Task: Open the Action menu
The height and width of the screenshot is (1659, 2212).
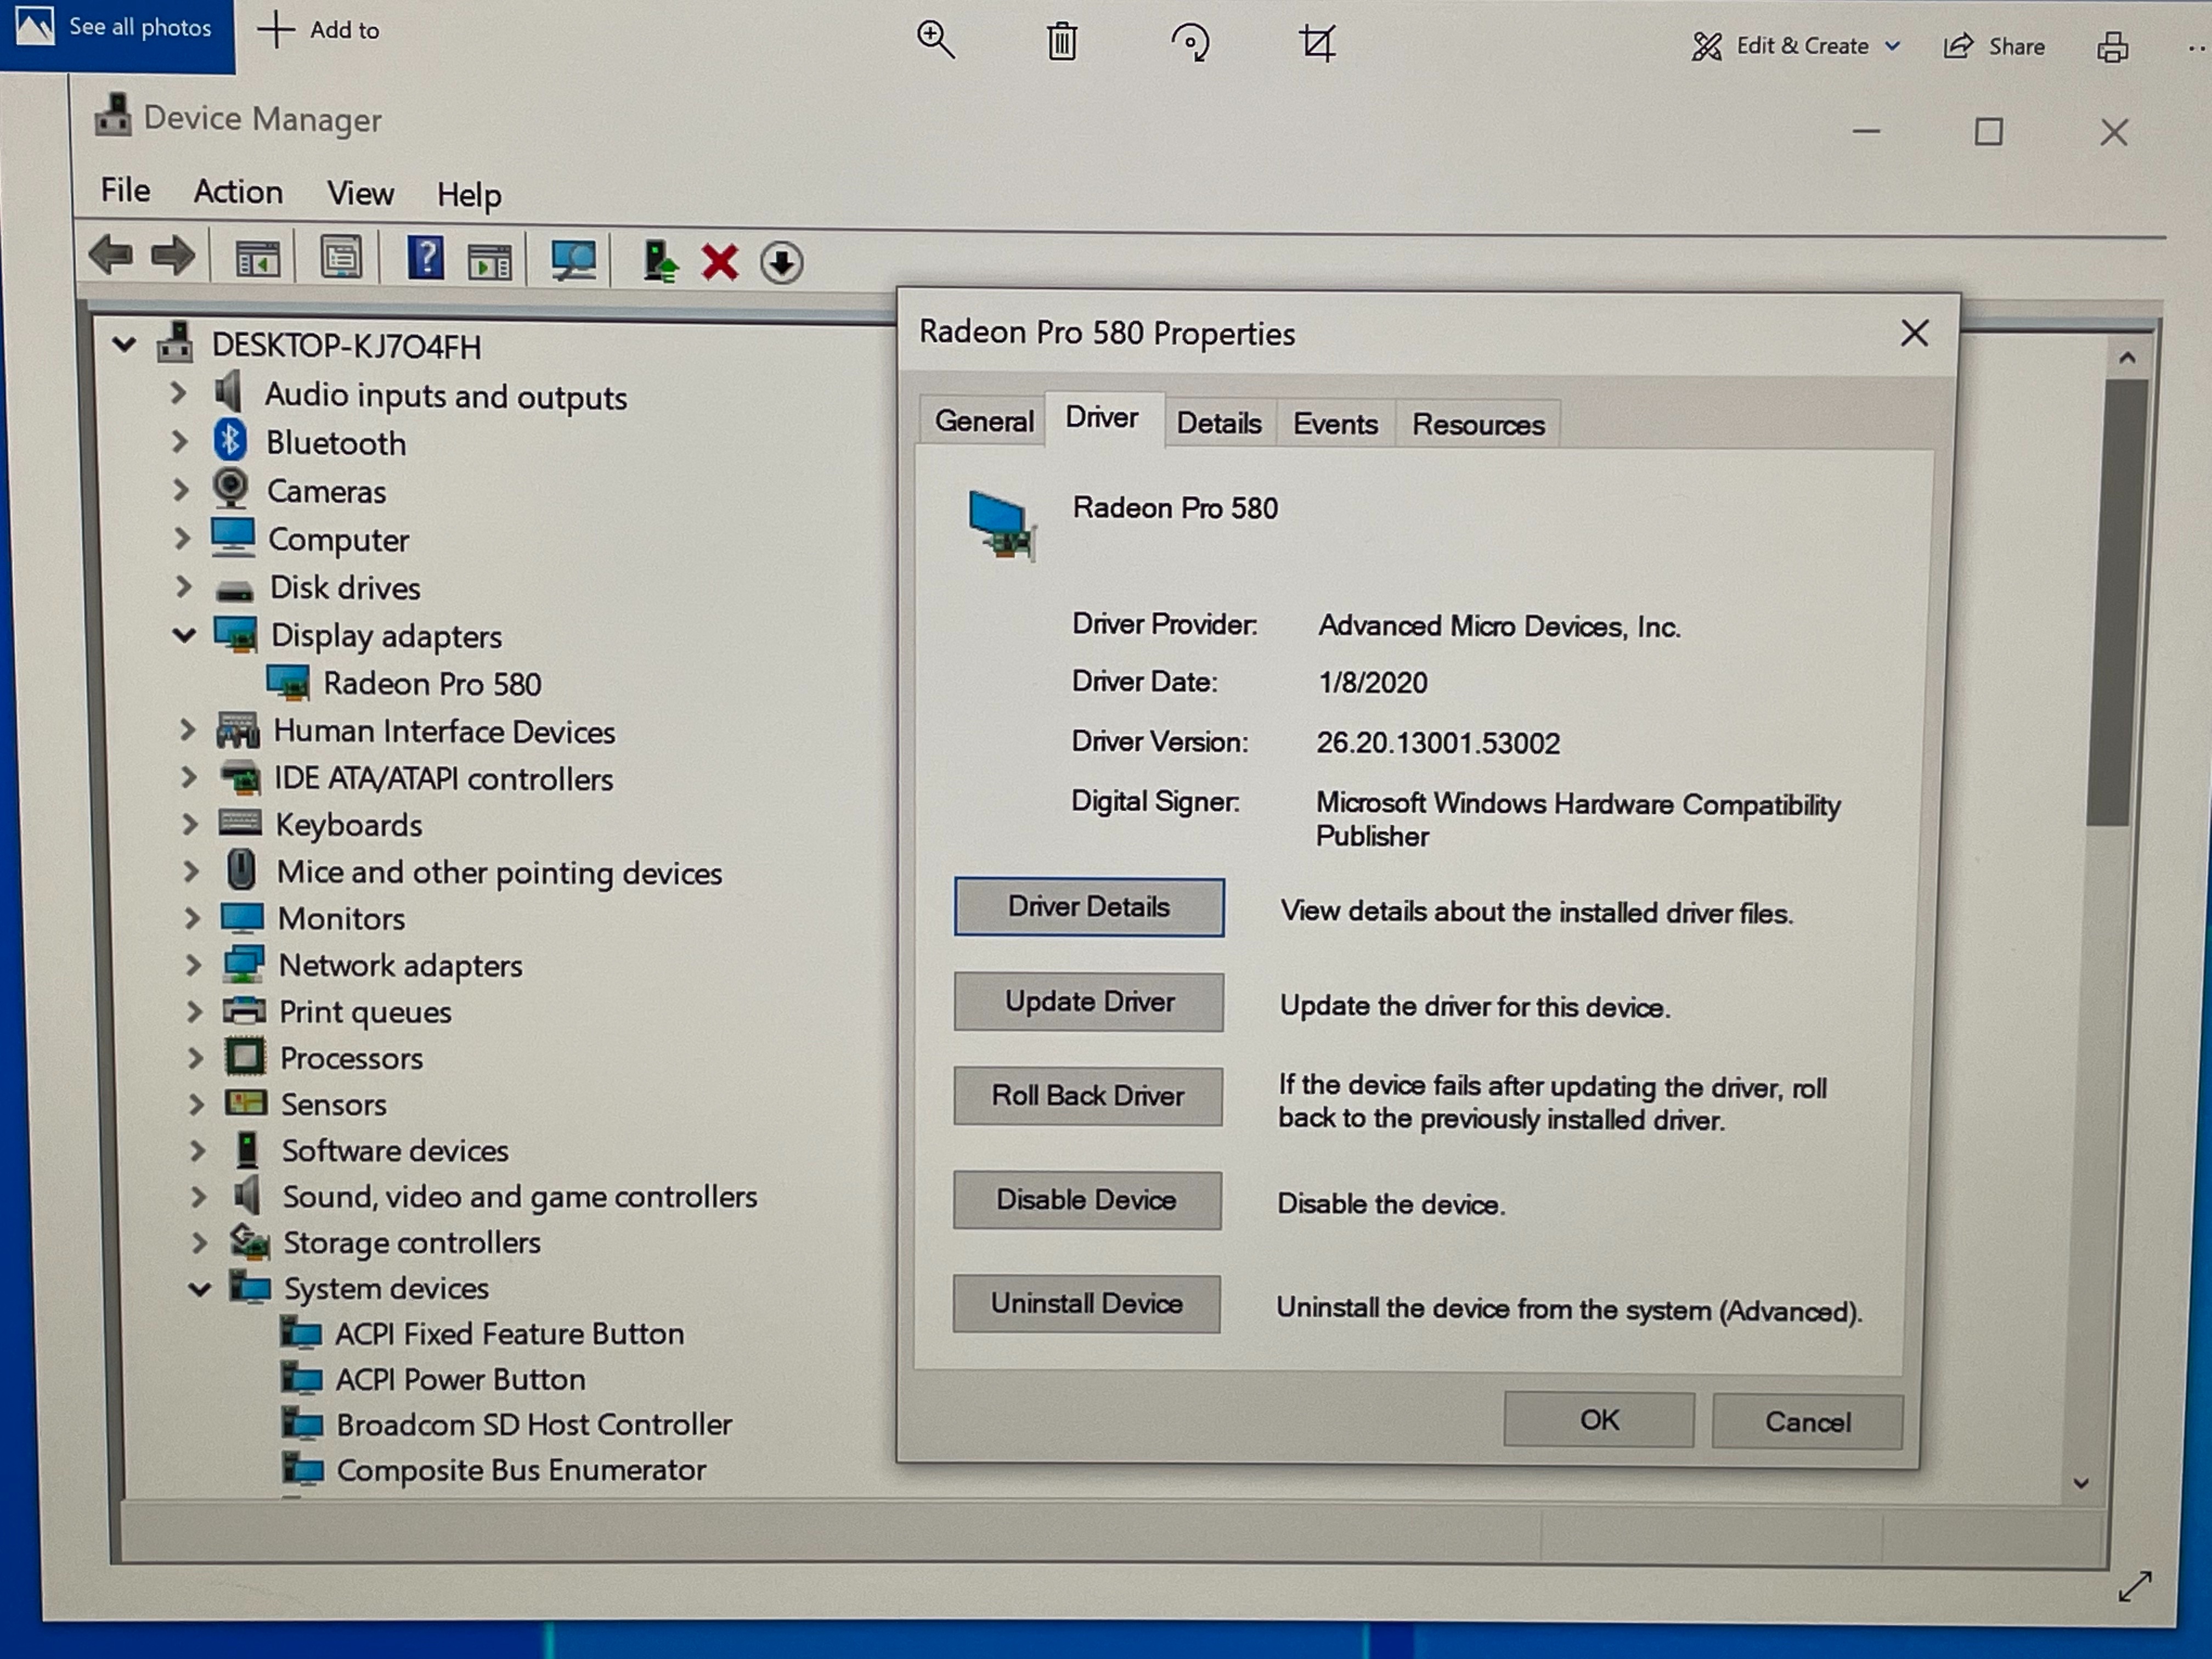Action: click(238, 191)
